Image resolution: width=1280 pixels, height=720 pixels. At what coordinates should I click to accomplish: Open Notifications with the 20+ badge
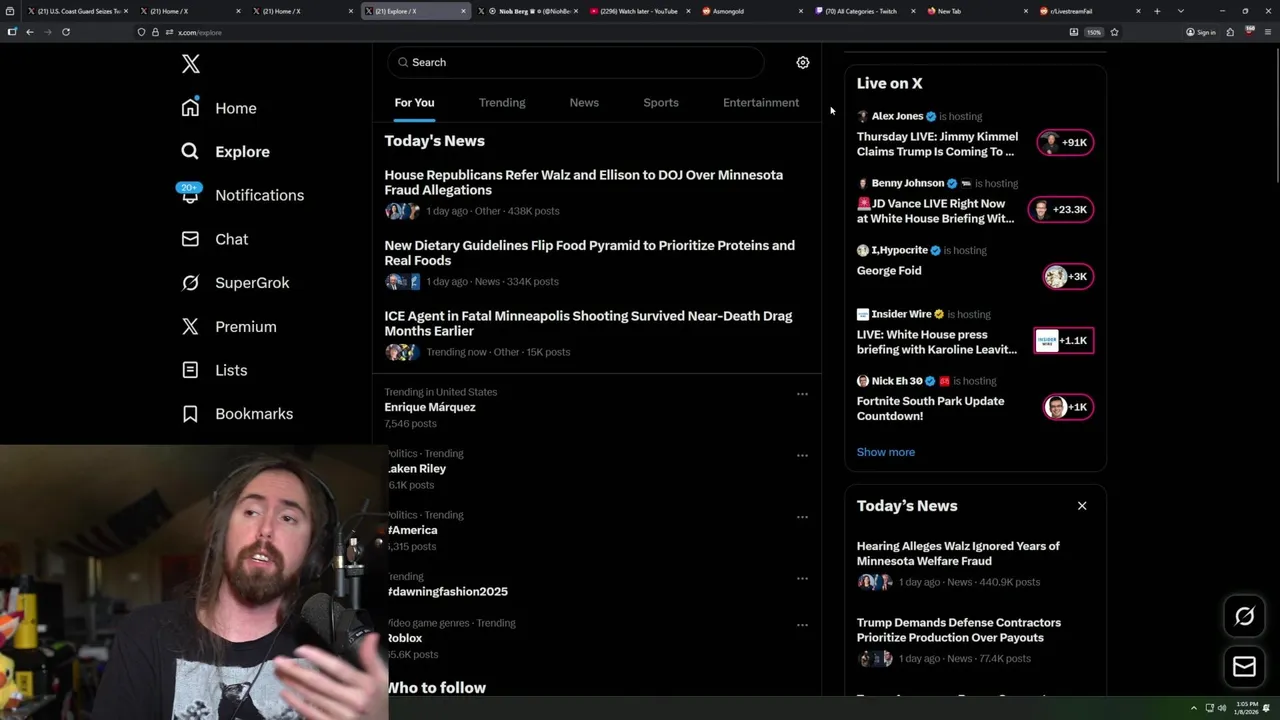(x=241, y=195)
